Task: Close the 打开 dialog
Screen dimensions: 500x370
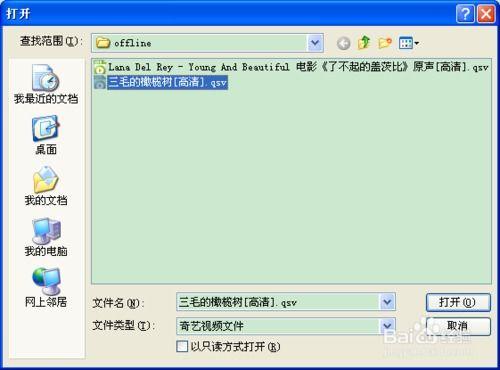Action: (x=486, y=14)
